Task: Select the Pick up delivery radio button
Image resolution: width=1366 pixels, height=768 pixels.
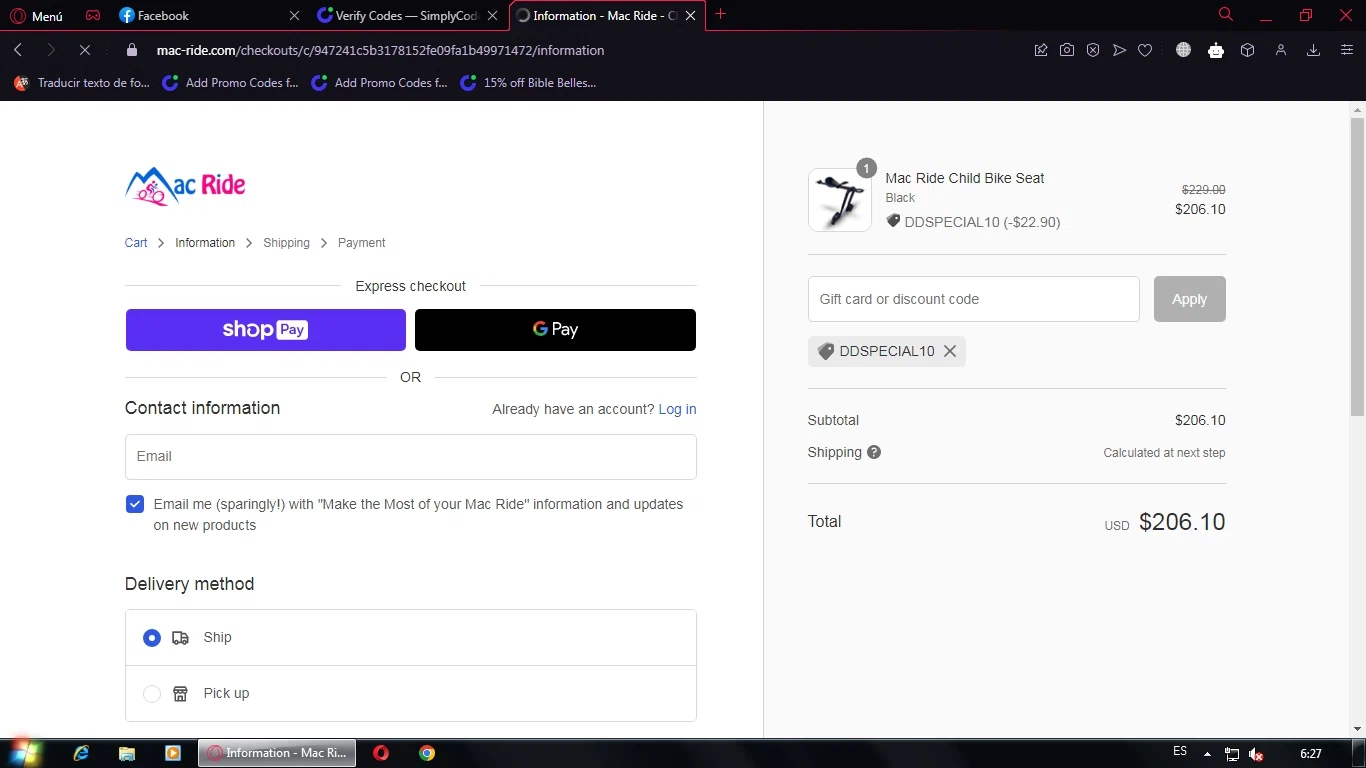Action: [x=152, y=694]
